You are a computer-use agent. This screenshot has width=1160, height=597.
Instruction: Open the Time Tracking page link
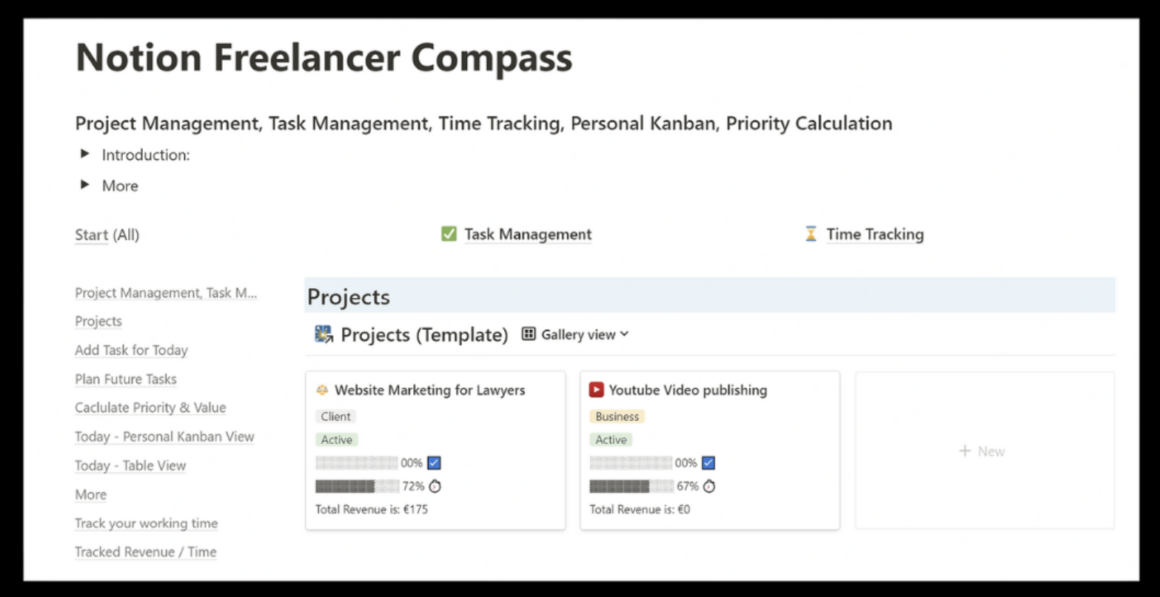(875, 235)
